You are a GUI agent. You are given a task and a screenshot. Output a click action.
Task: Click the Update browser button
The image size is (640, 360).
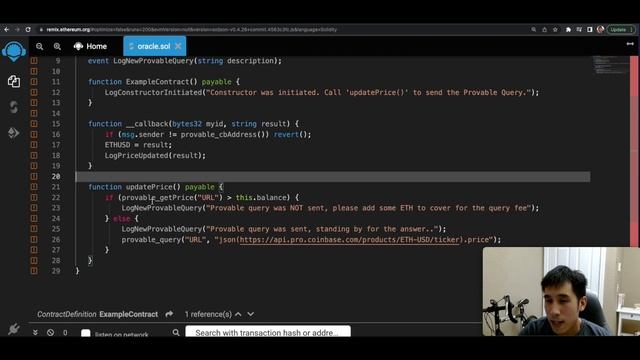coord(621,29)
